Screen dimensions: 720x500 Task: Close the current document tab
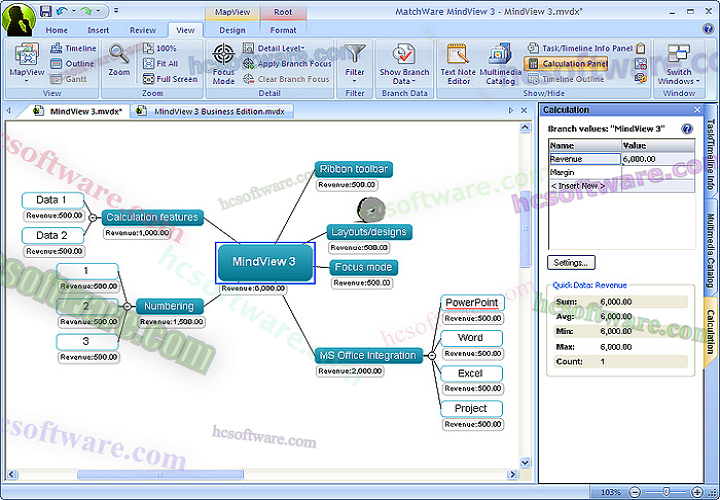tap(524, 111)
